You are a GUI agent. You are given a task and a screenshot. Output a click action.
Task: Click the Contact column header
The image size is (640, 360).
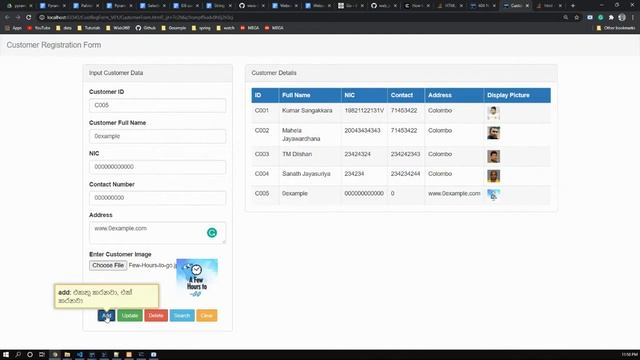pos(406,95)
